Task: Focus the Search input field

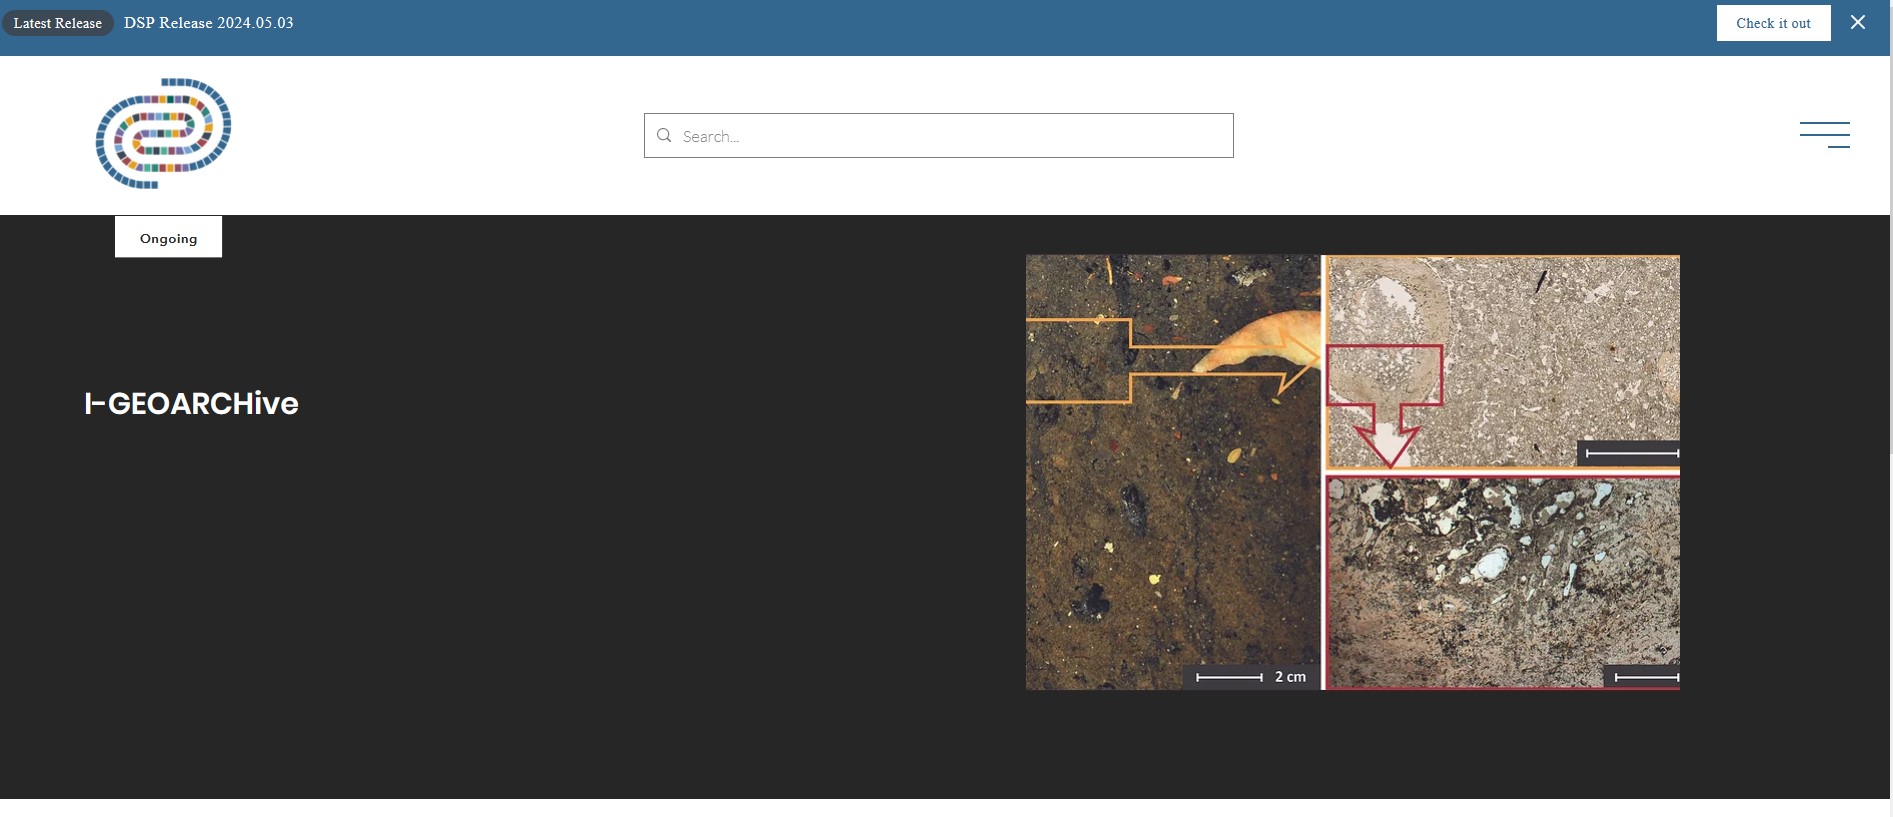Action: 938,135
